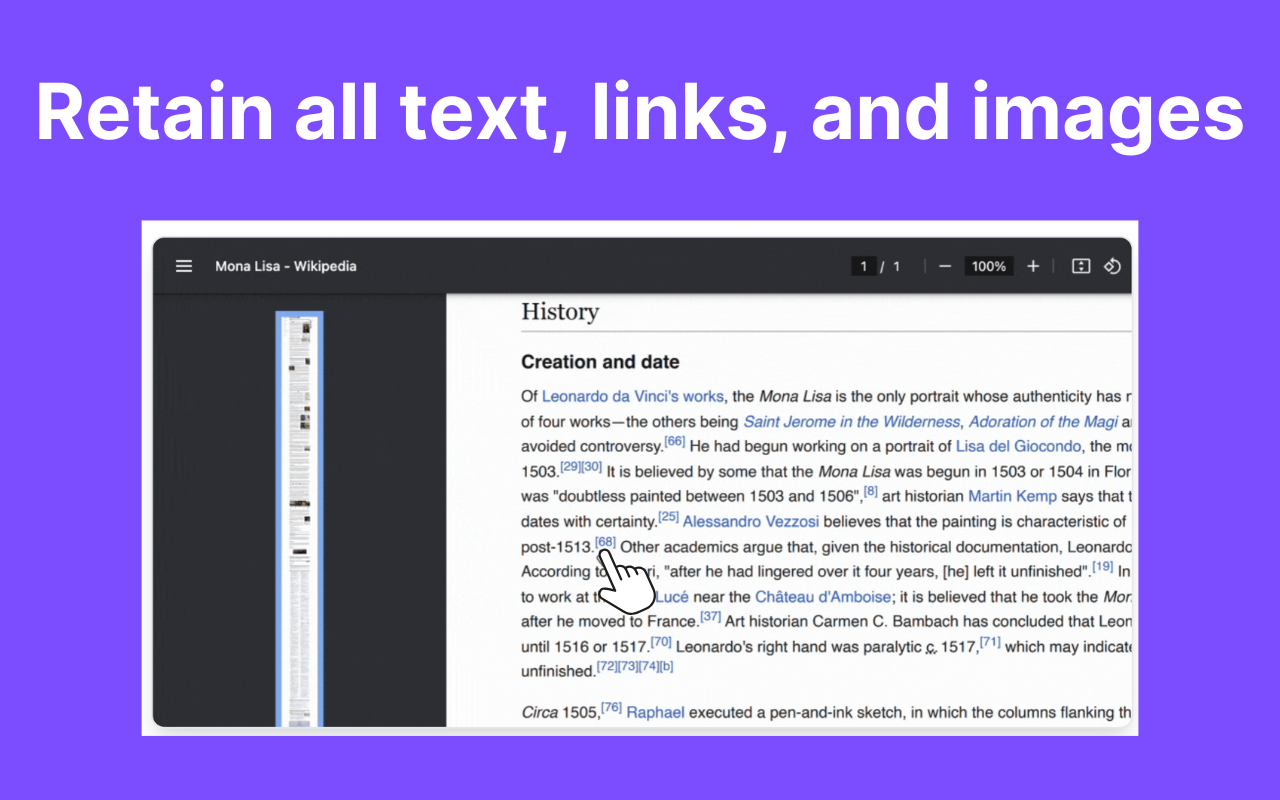Jump to footnote reference [25]

pyautogui.click(x=668, y=516)
